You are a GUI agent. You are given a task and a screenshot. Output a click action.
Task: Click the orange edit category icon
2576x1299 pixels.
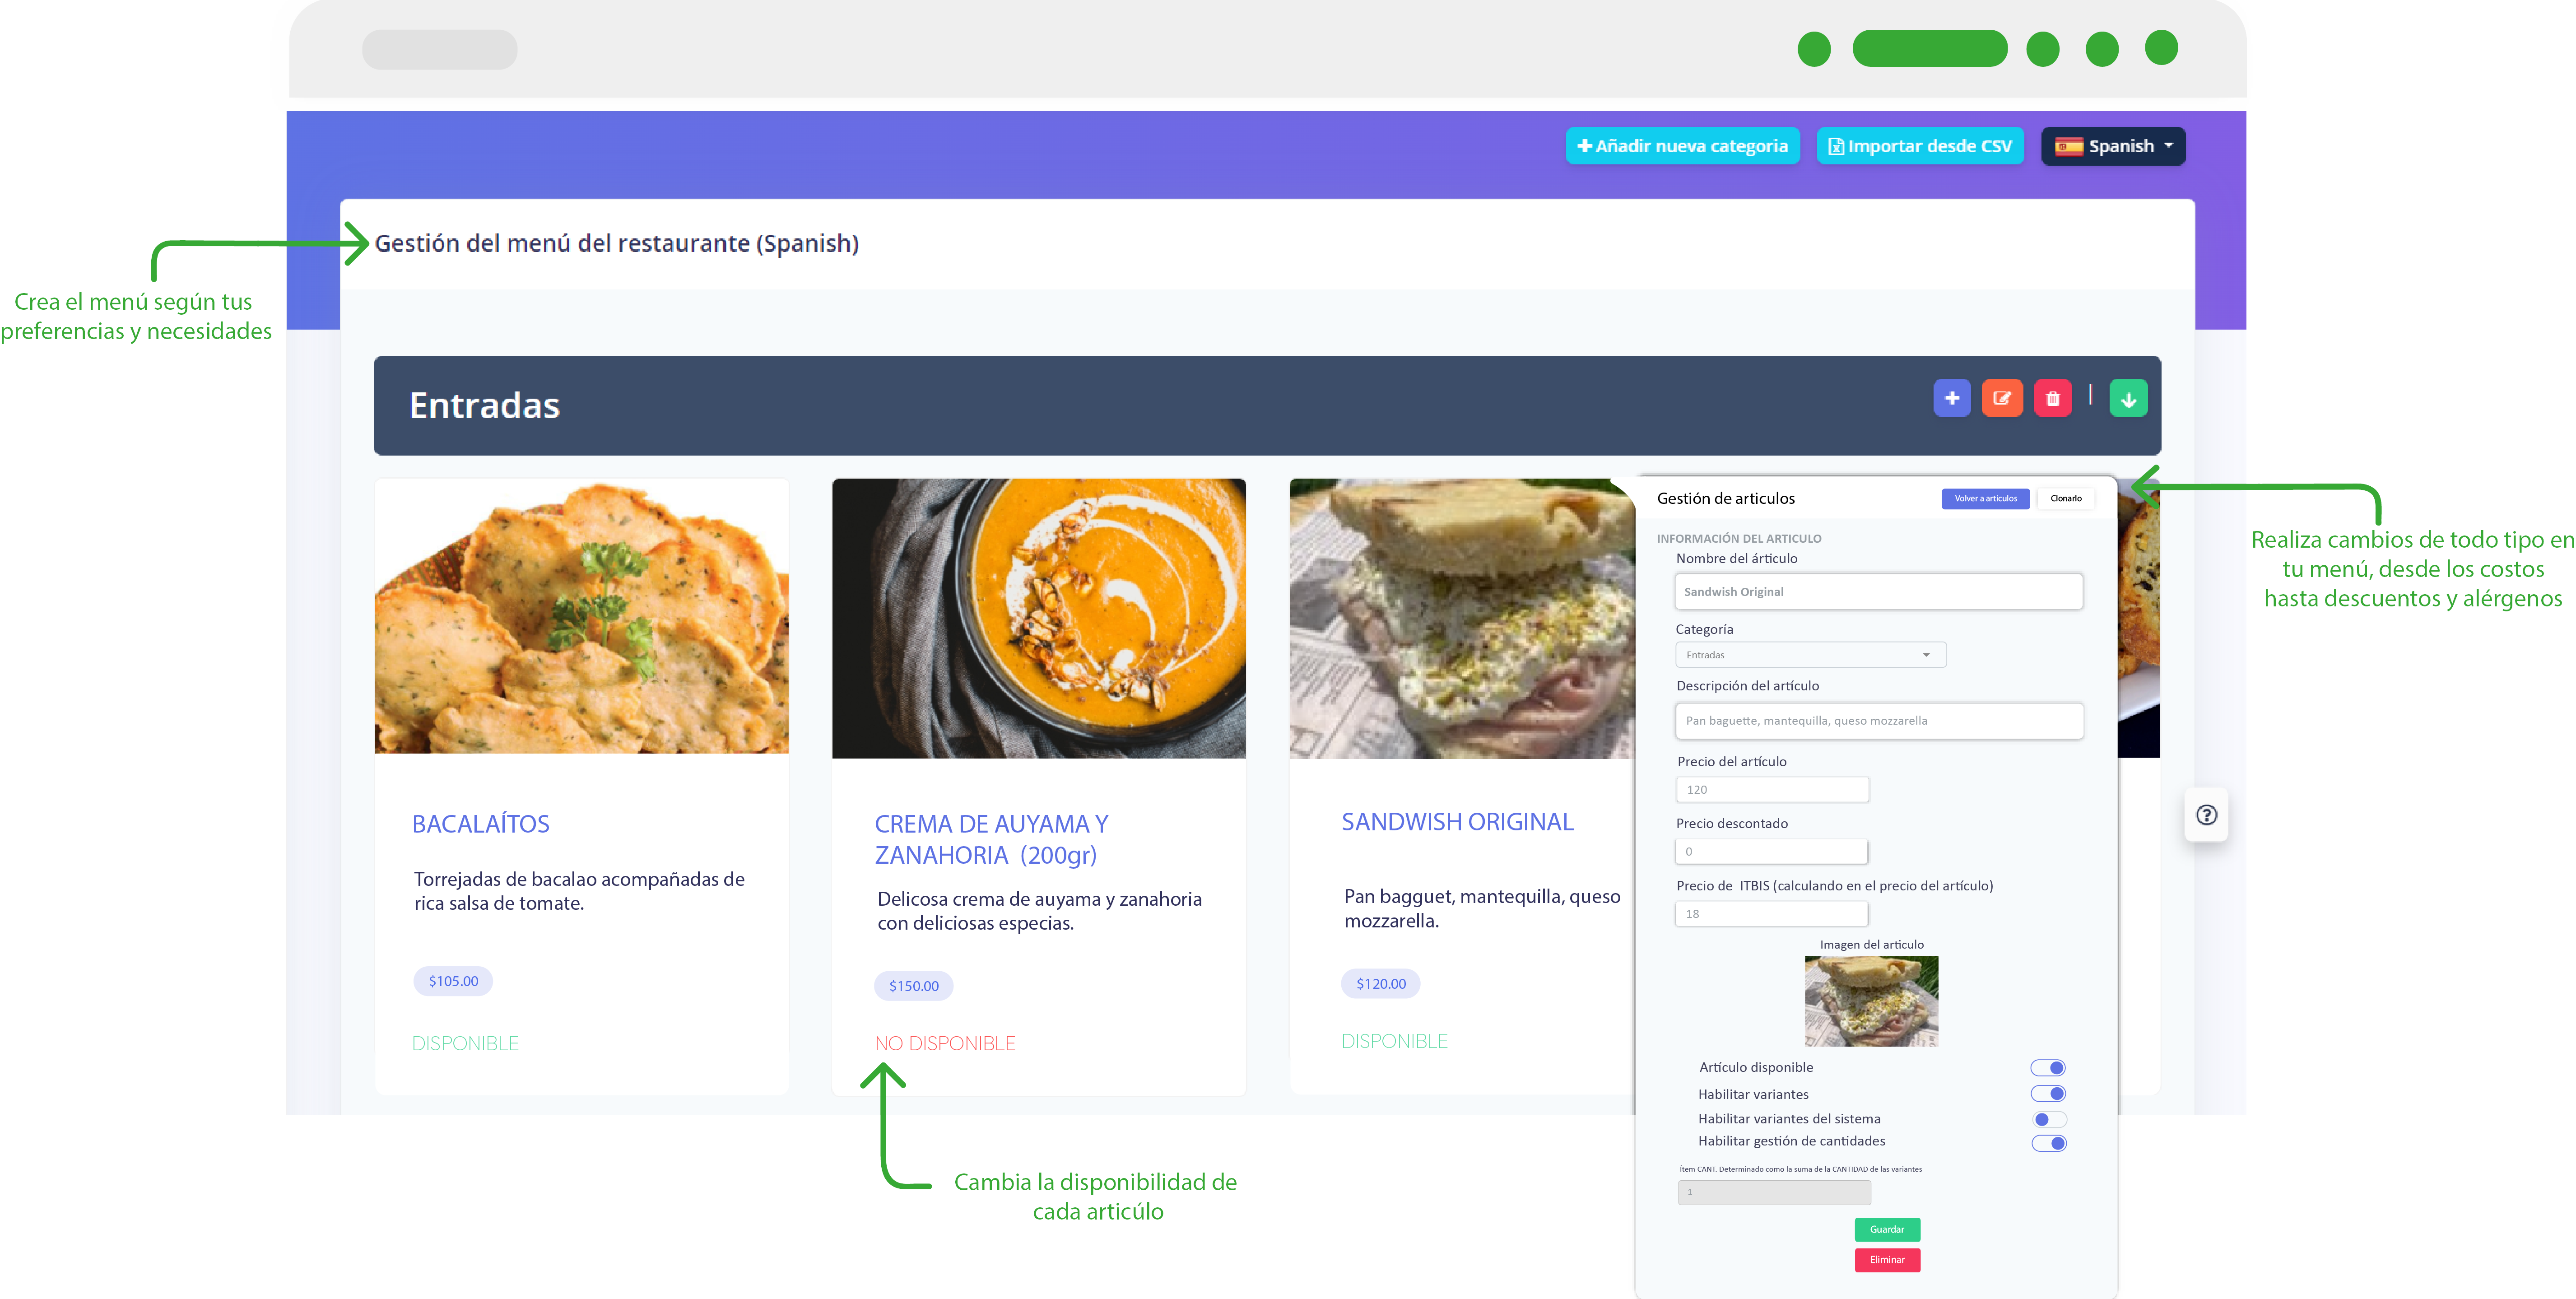pos(2002,398)
